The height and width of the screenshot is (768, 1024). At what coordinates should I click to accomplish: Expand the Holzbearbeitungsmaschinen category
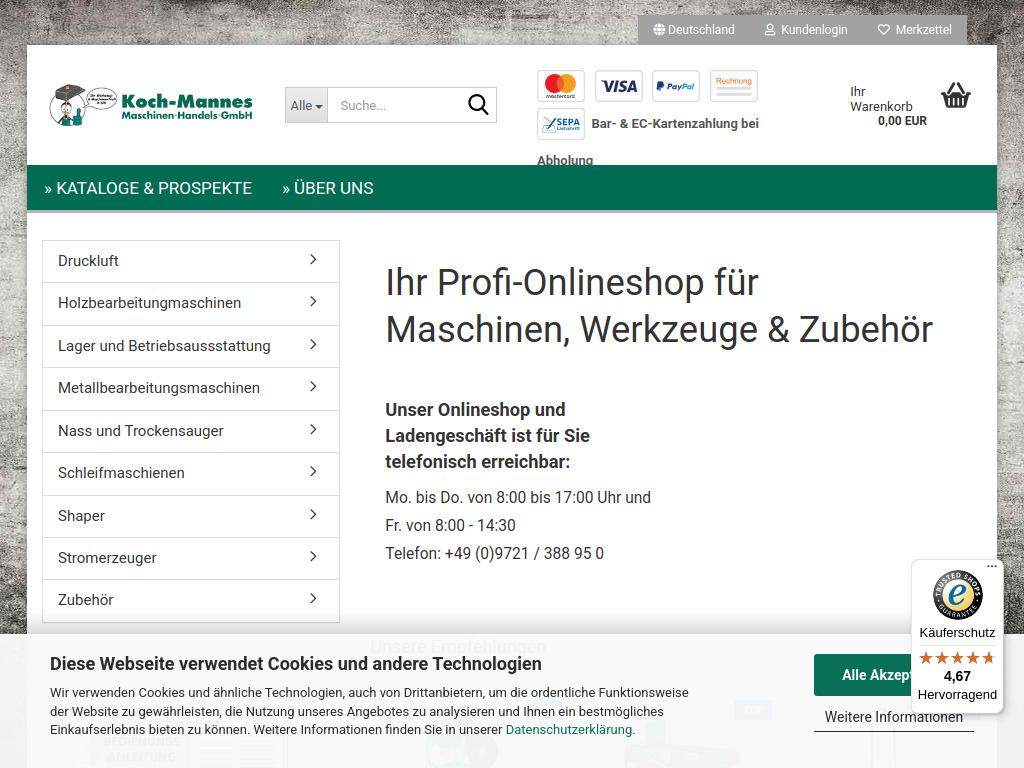point(190,303)
